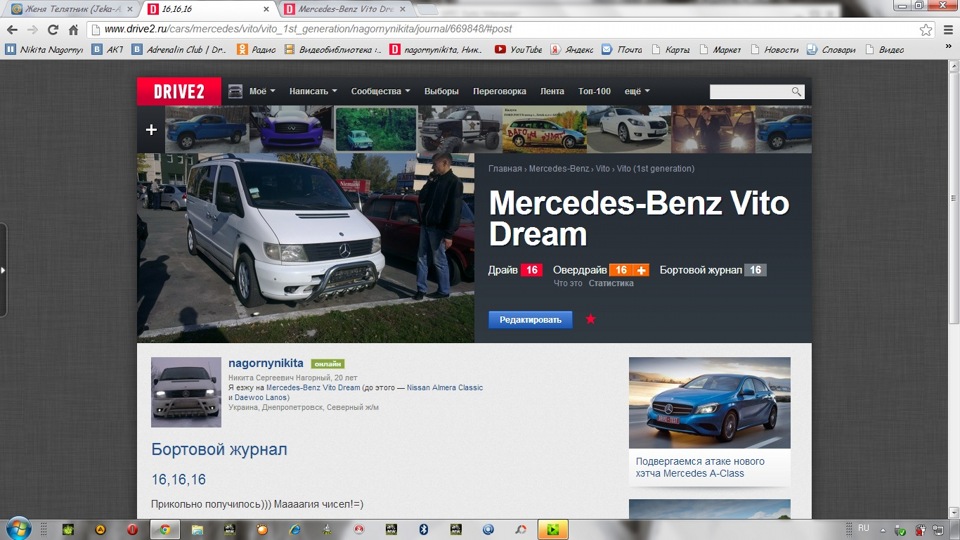This screenshot has width=960, height=540.
Task: Open the Что это link
Action: 568,283
